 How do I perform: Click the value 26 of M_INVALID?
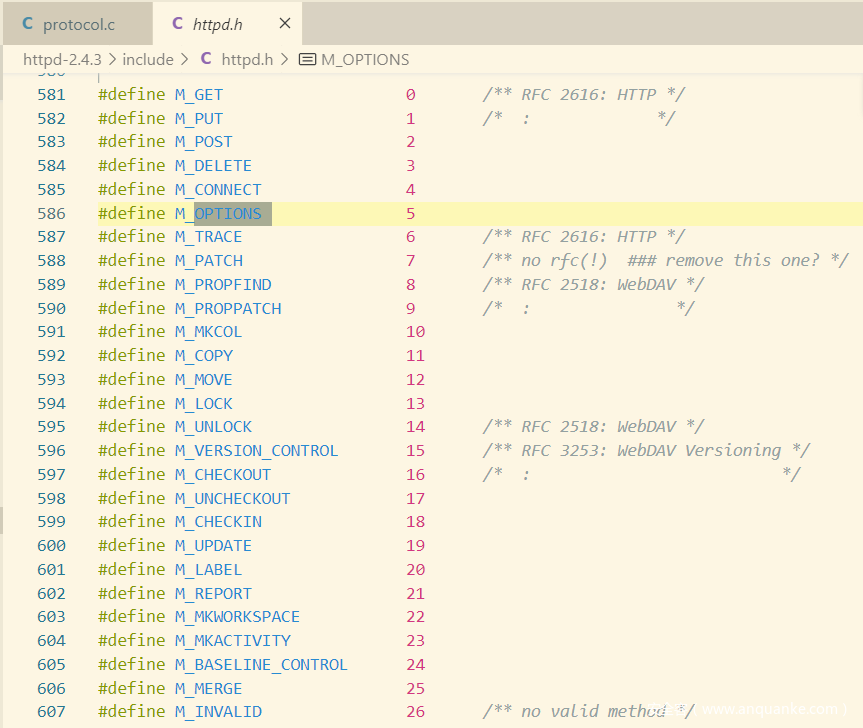coord(415,712)
